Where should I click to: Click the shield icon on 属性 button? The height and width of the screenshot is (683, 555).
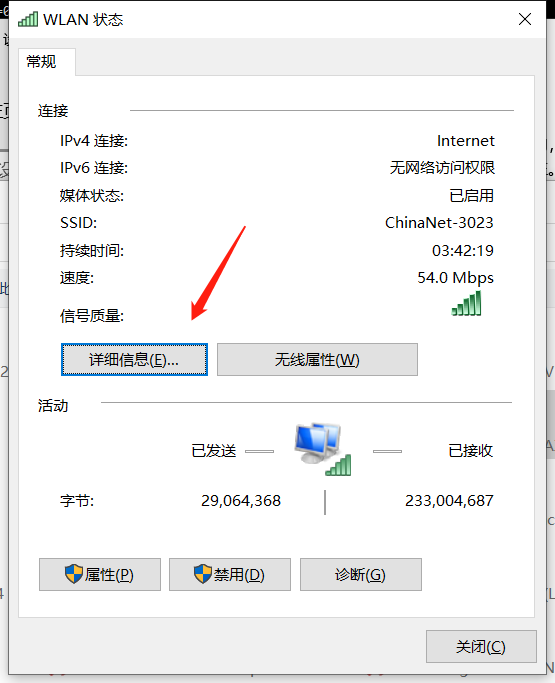tap(74, 574)
